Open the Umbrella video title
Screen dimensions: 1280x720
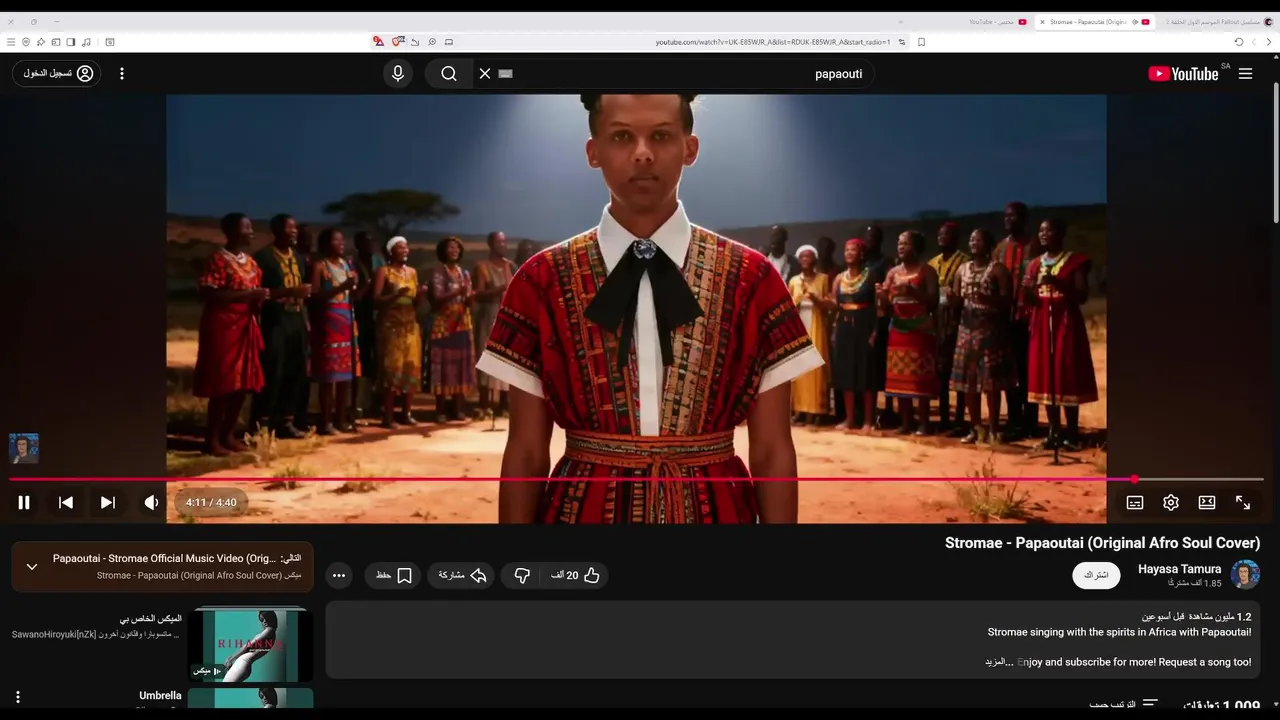[160, 695]
